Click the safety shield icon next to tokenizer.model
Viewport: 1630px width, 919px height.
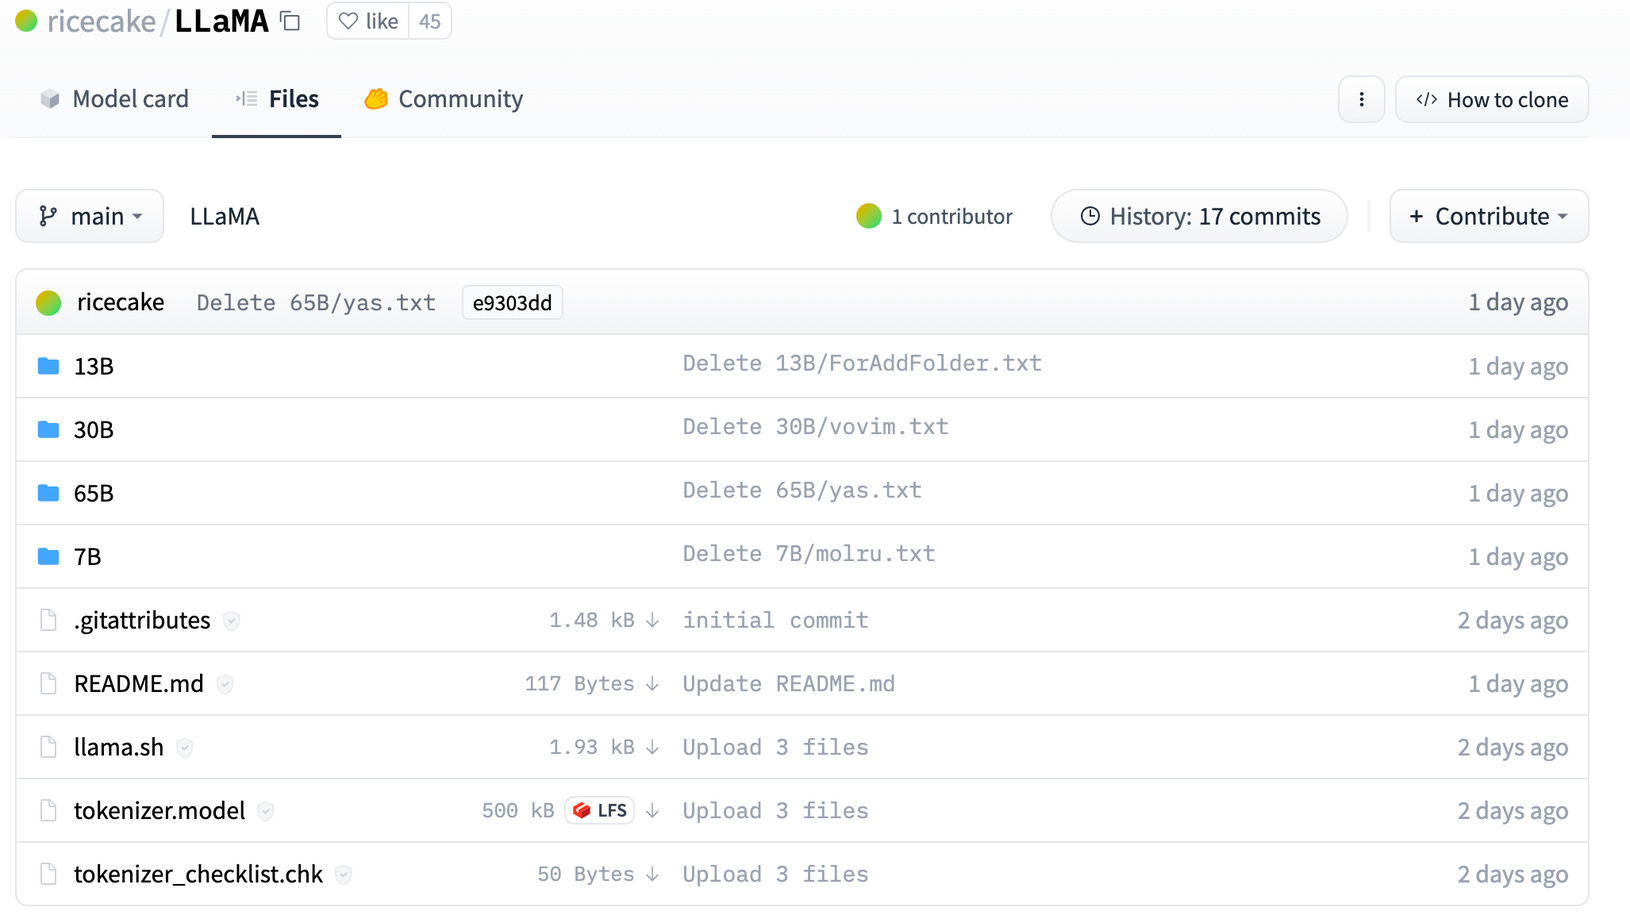tap(265, 811)
